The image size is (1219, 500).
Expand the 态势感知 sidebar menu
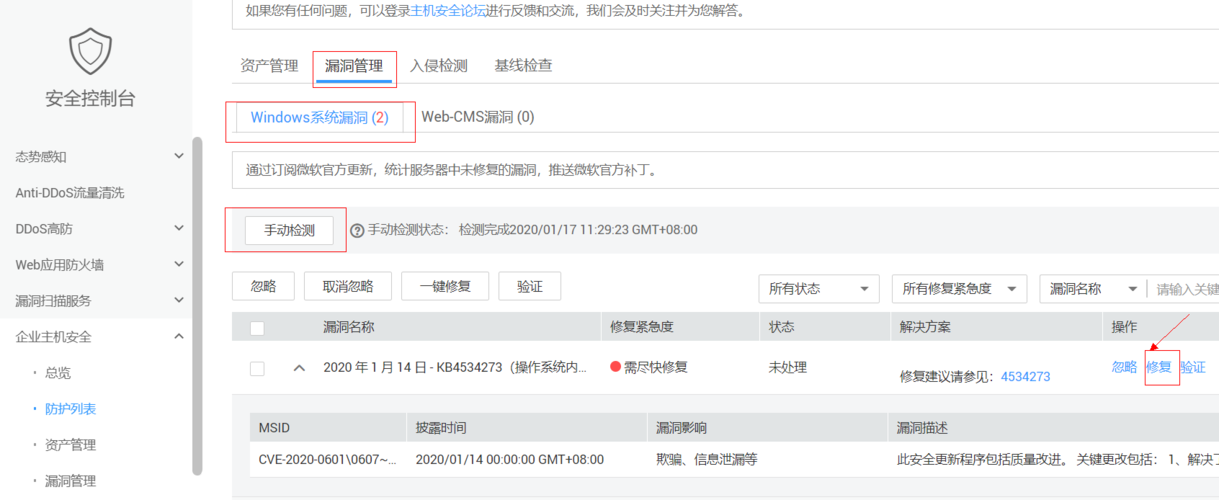[x=179, y=156]
